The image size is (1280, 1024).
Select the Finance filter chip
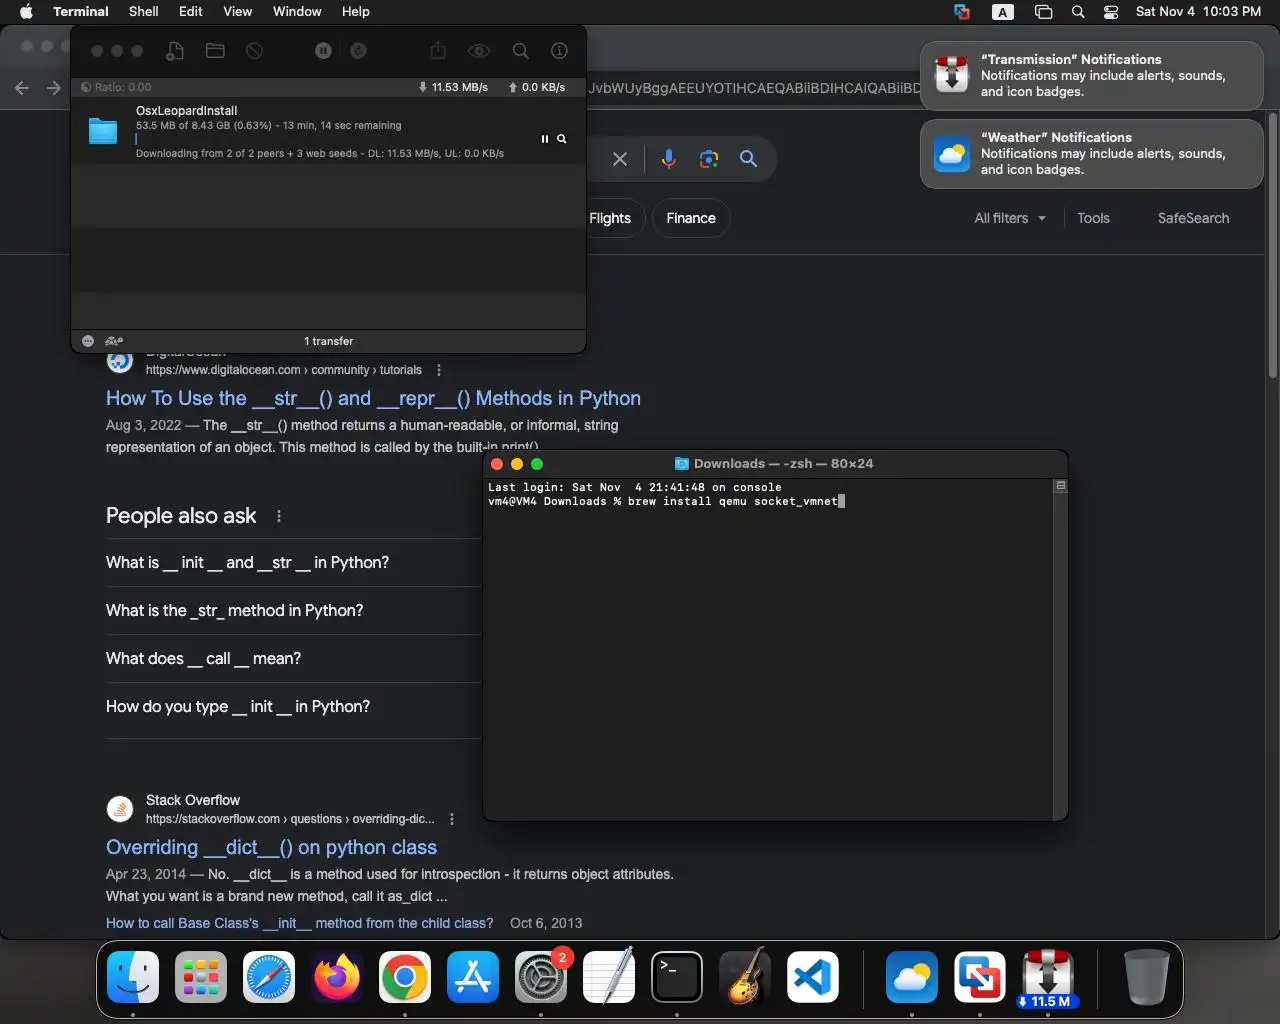691,218
